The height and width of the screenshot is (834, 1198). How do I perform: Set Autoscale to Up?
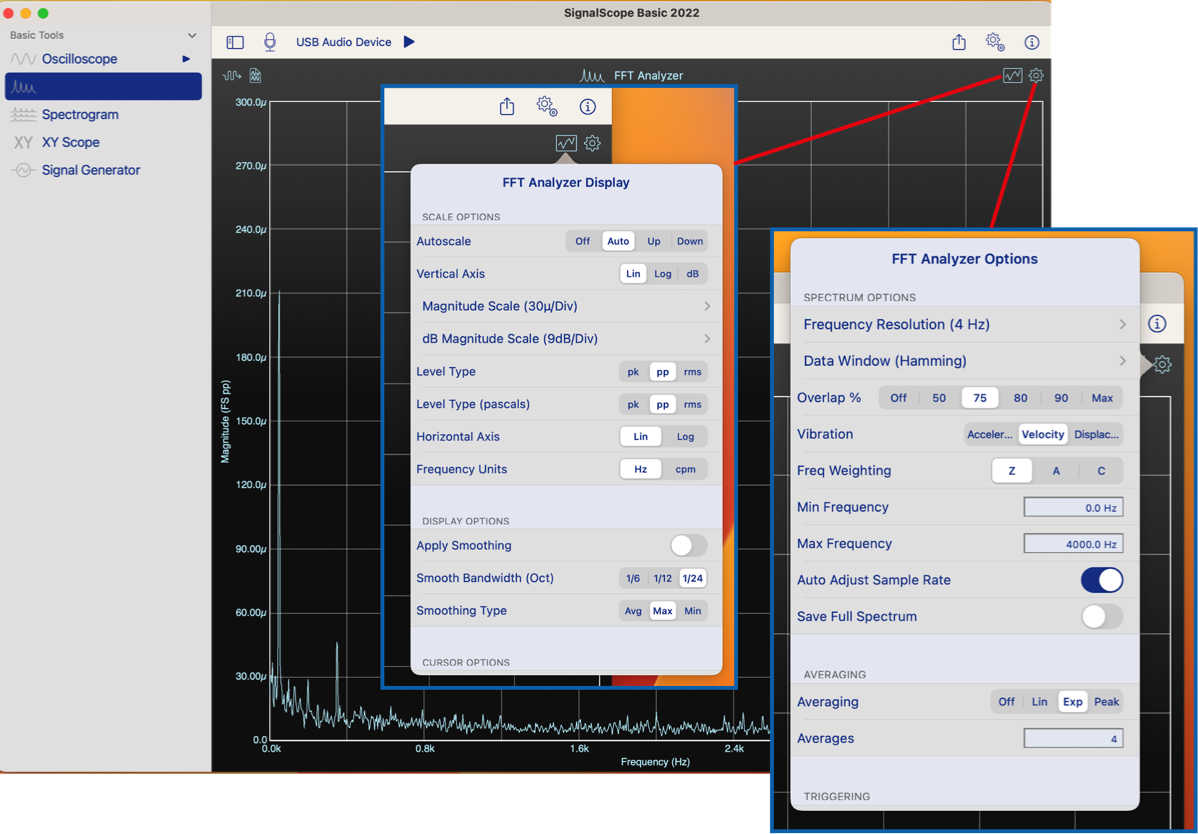654,241
